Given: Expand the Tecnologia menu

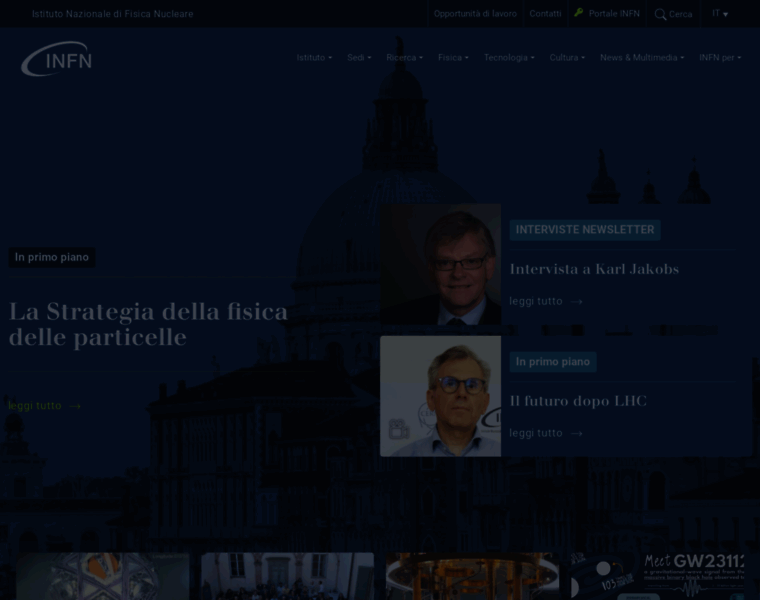Looking at the screenshot, I should point(509,58).
